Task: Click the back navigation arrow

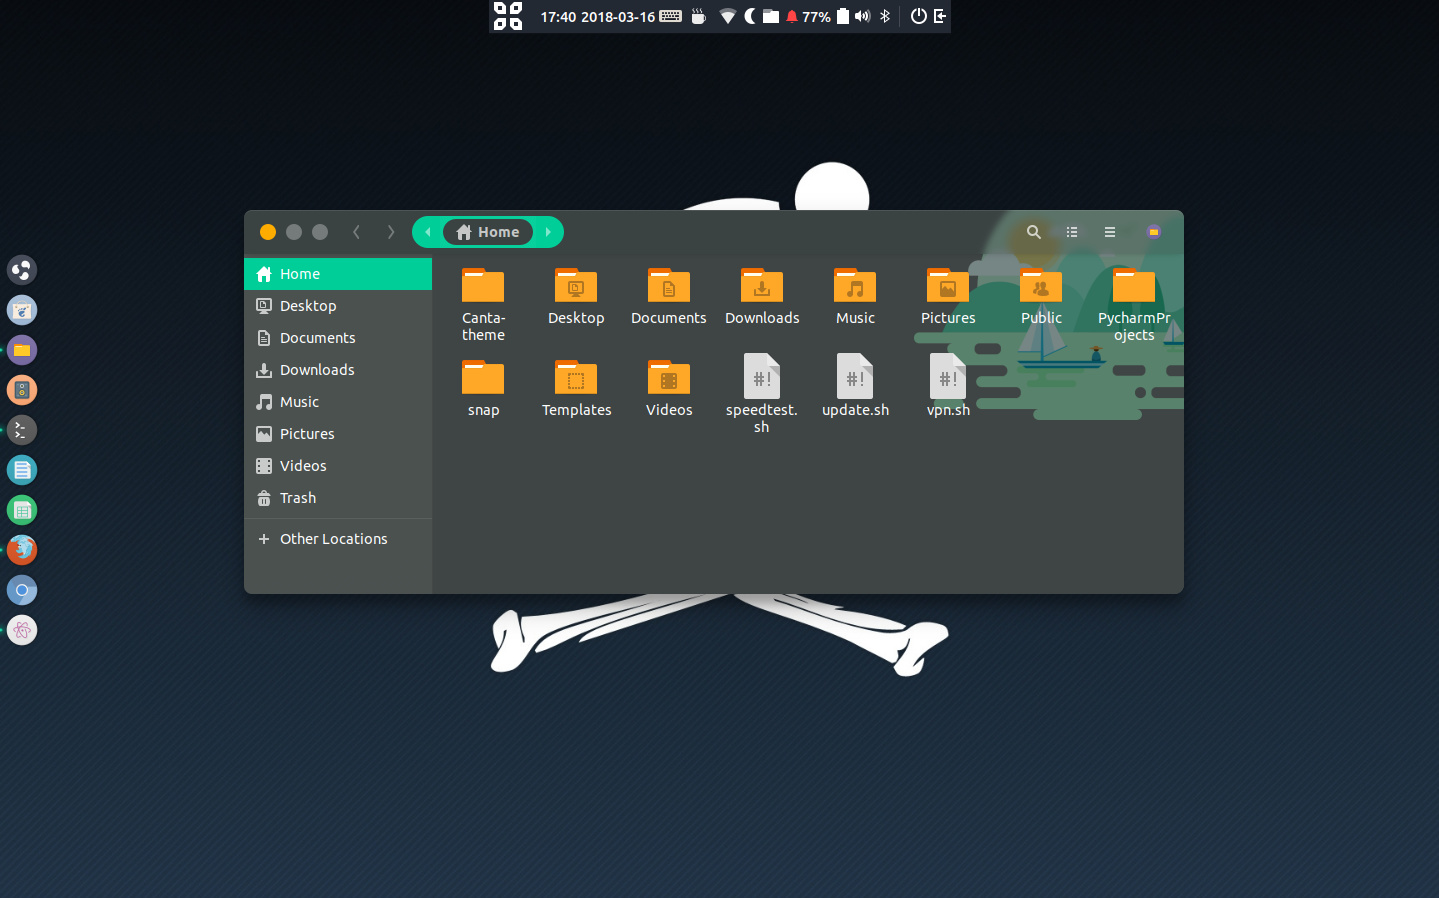Action: click(356, 231)
